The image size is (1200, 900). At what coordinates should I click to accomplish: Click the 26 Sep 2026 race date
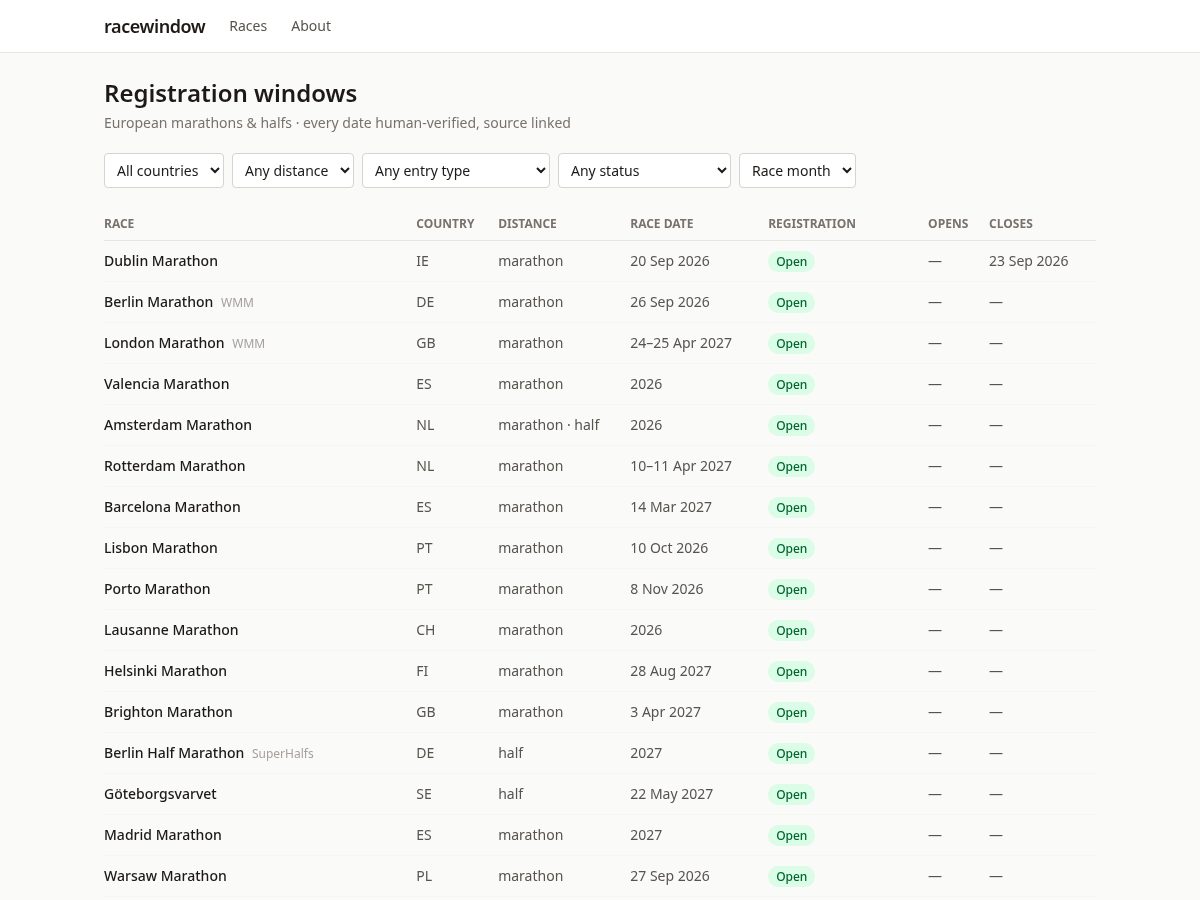pyautogui.click(x=670, y=302)
